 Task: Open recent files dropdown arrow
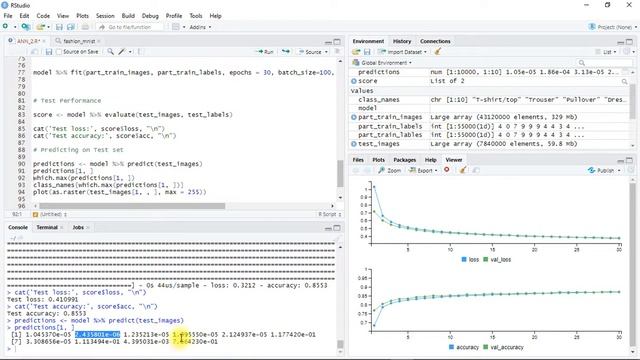coord(49,27)
